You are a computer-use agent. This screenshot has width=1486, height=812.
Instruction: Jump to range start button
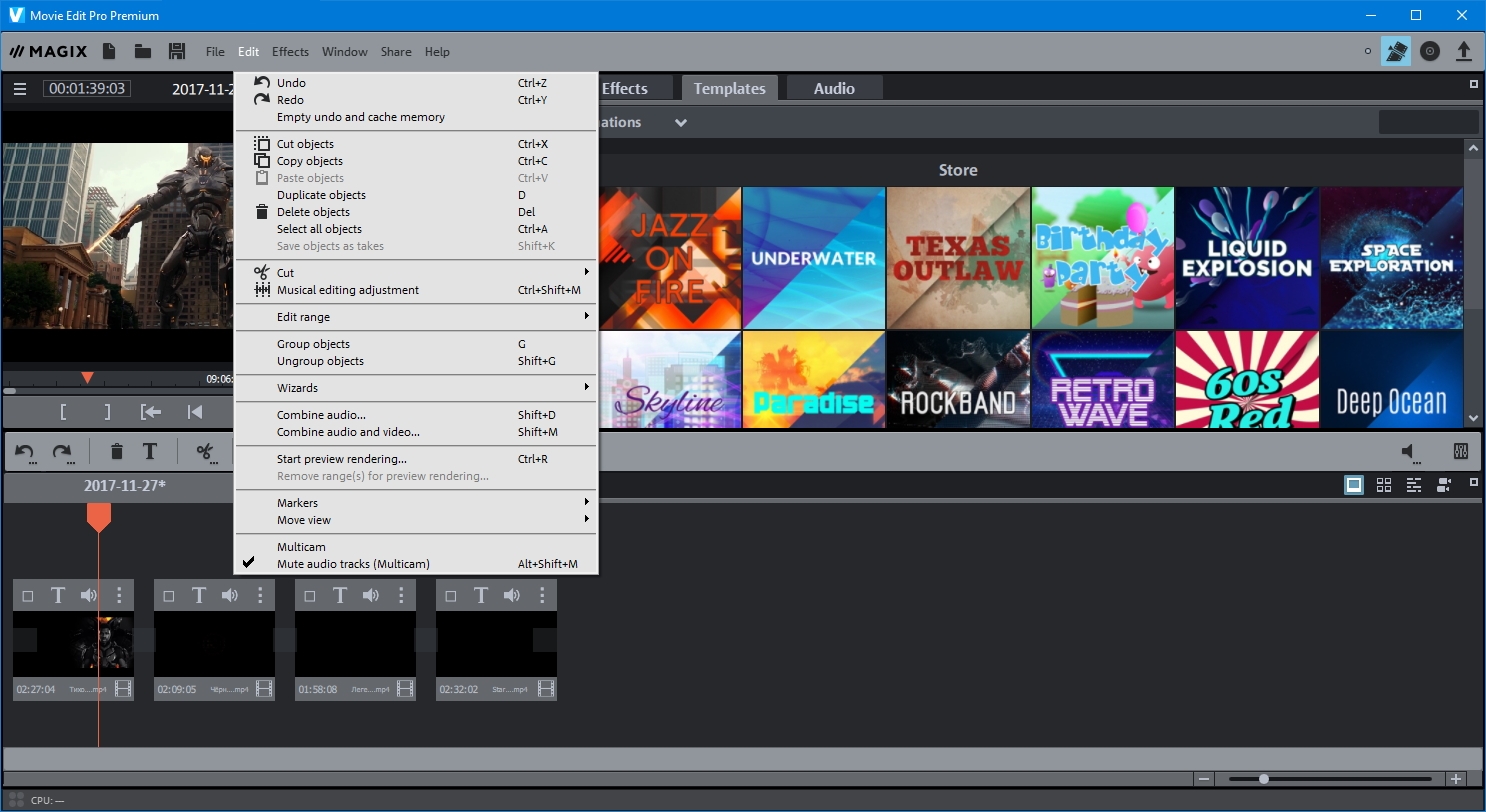click(151, 412)
